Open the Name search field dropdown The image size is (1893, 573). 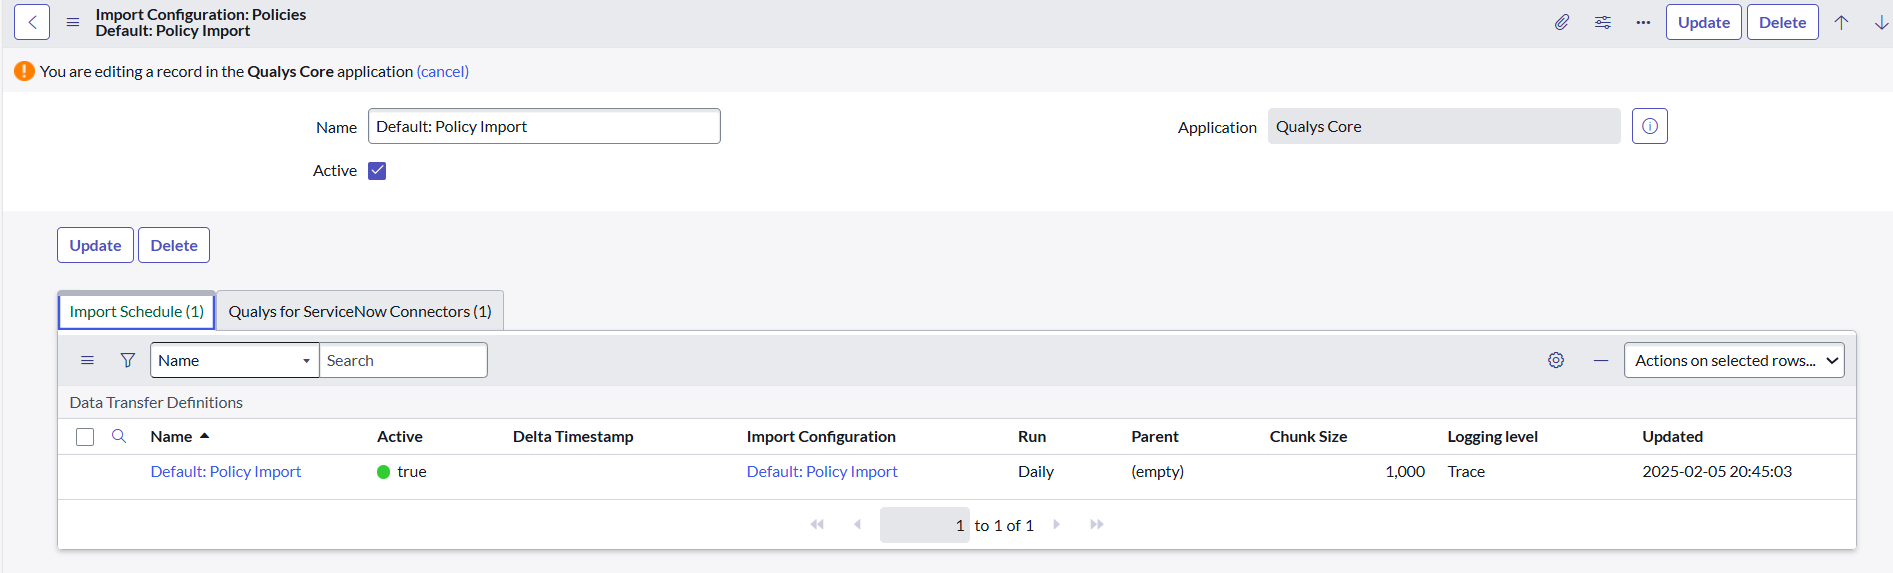234,360
